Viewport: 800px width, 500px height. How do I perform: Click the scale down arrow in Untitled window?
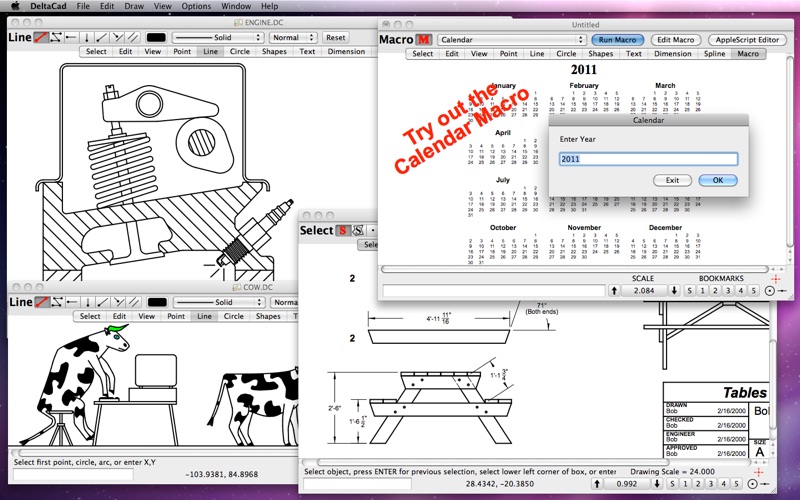[x=674, y=290]
